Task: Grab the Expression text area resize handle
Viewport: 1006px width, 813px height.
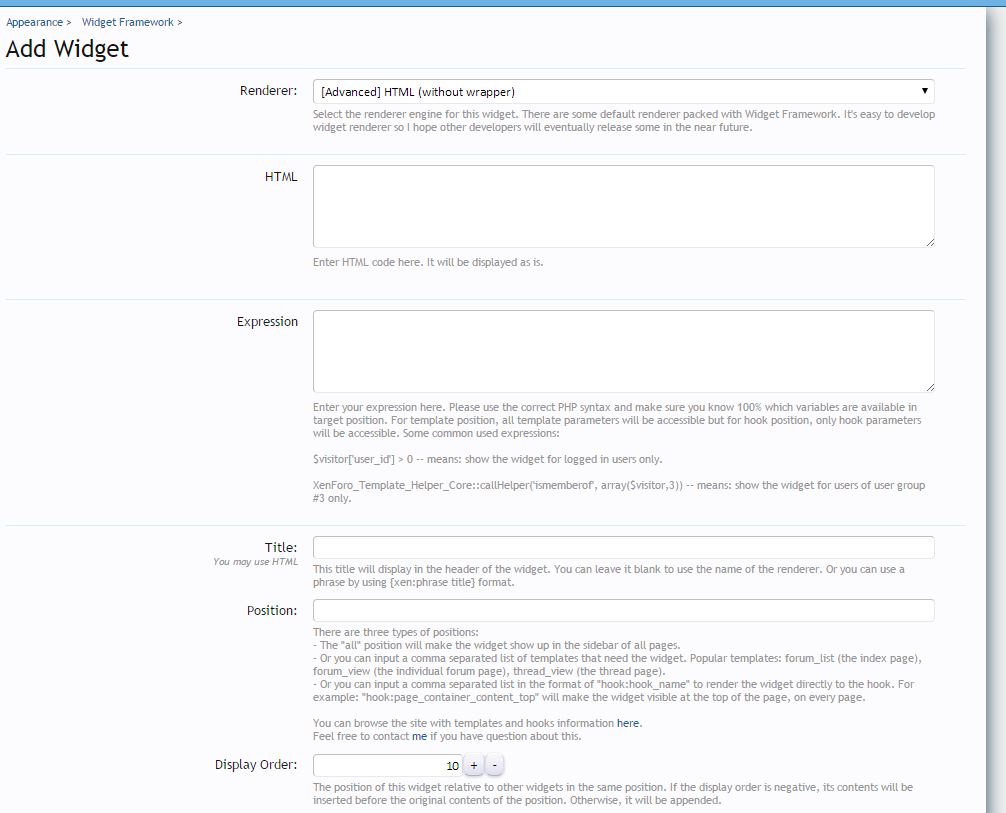Action: pos(929,387)
